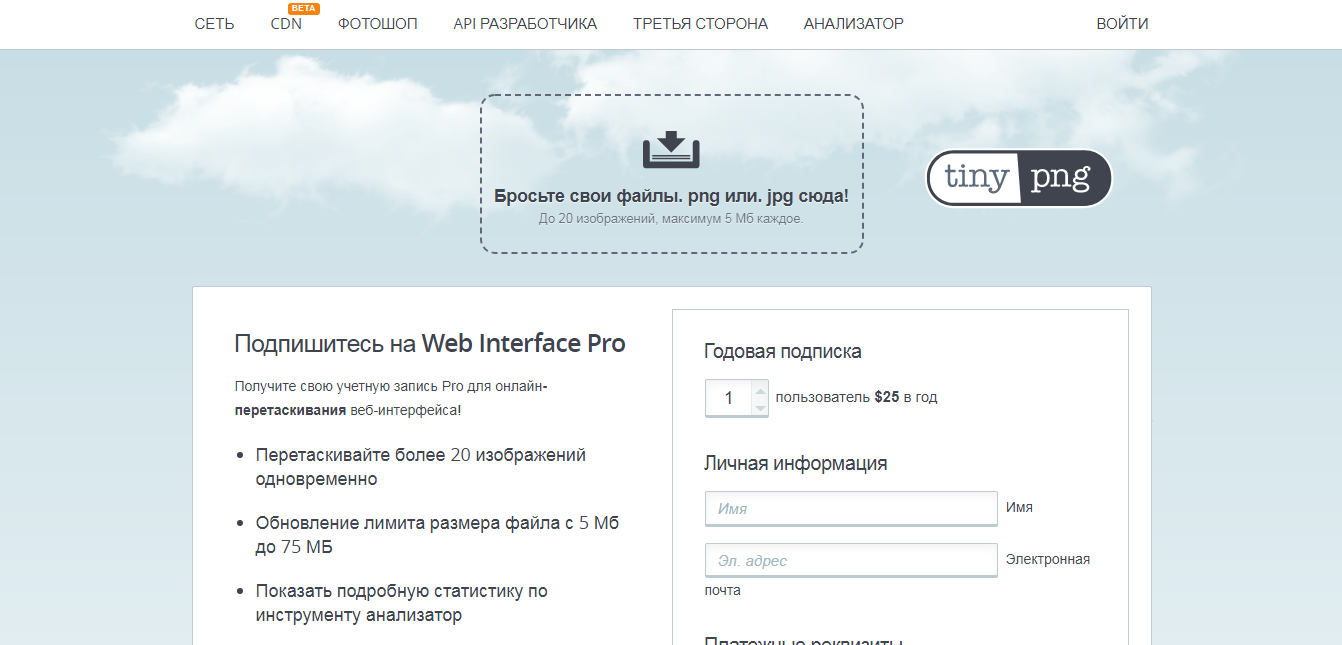Open the CDN beta menu item
This screenshot has height=645, width=1342.
coord(286,23)
